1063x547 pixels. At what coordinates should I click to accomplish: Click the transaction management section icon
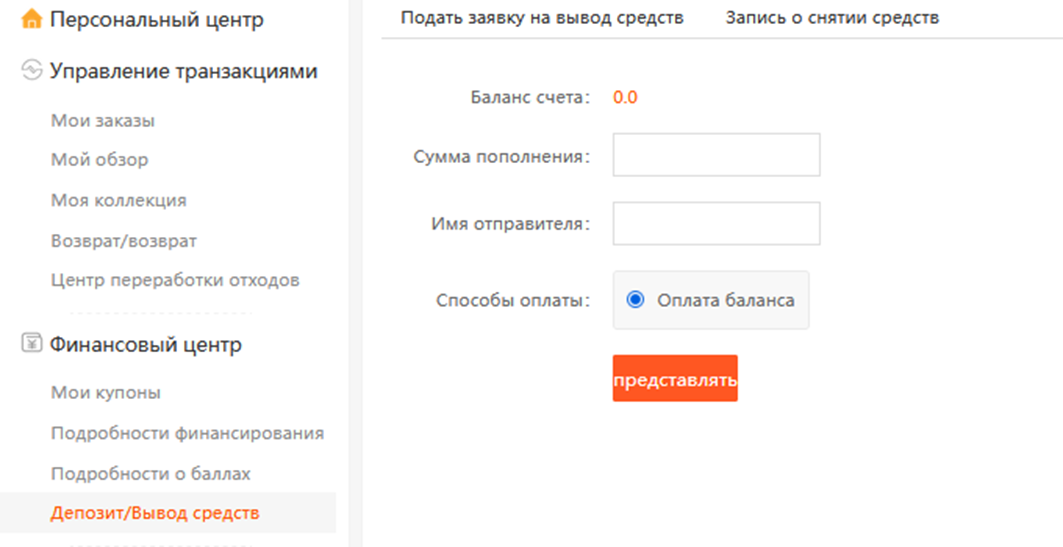[32, 71]
